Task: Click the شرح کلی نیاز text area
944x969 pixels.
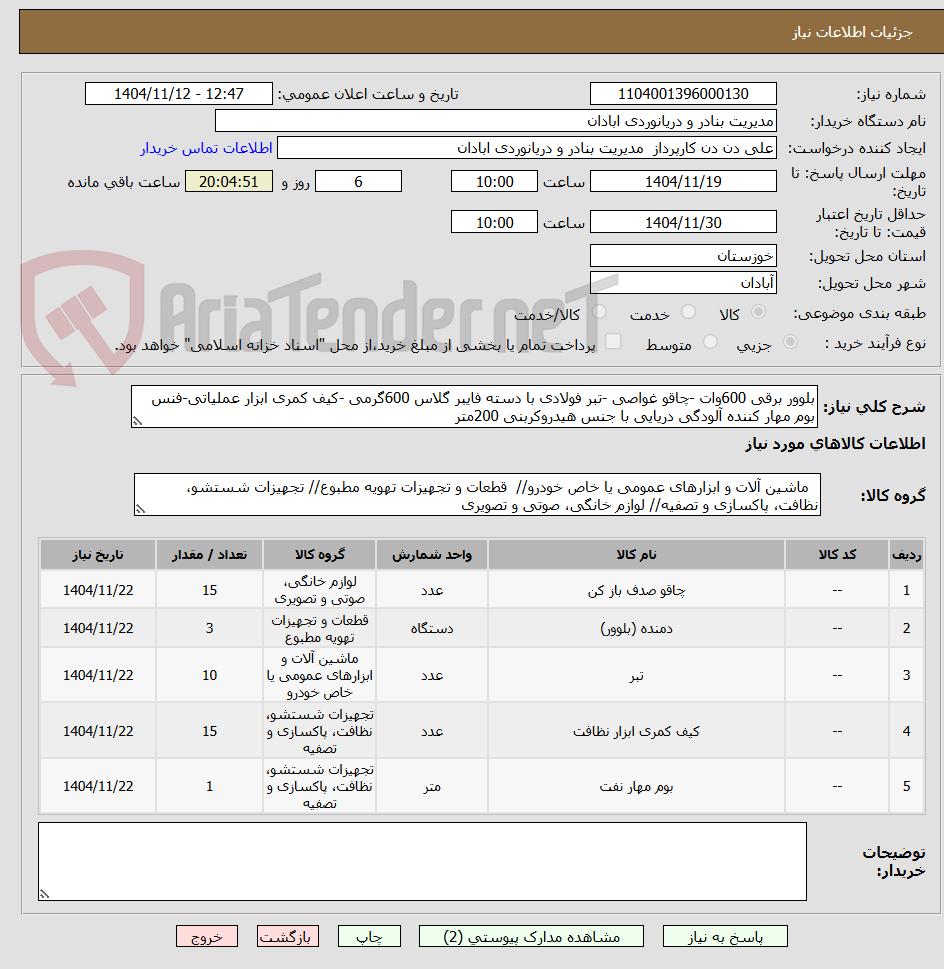Action: pos(474,407)
